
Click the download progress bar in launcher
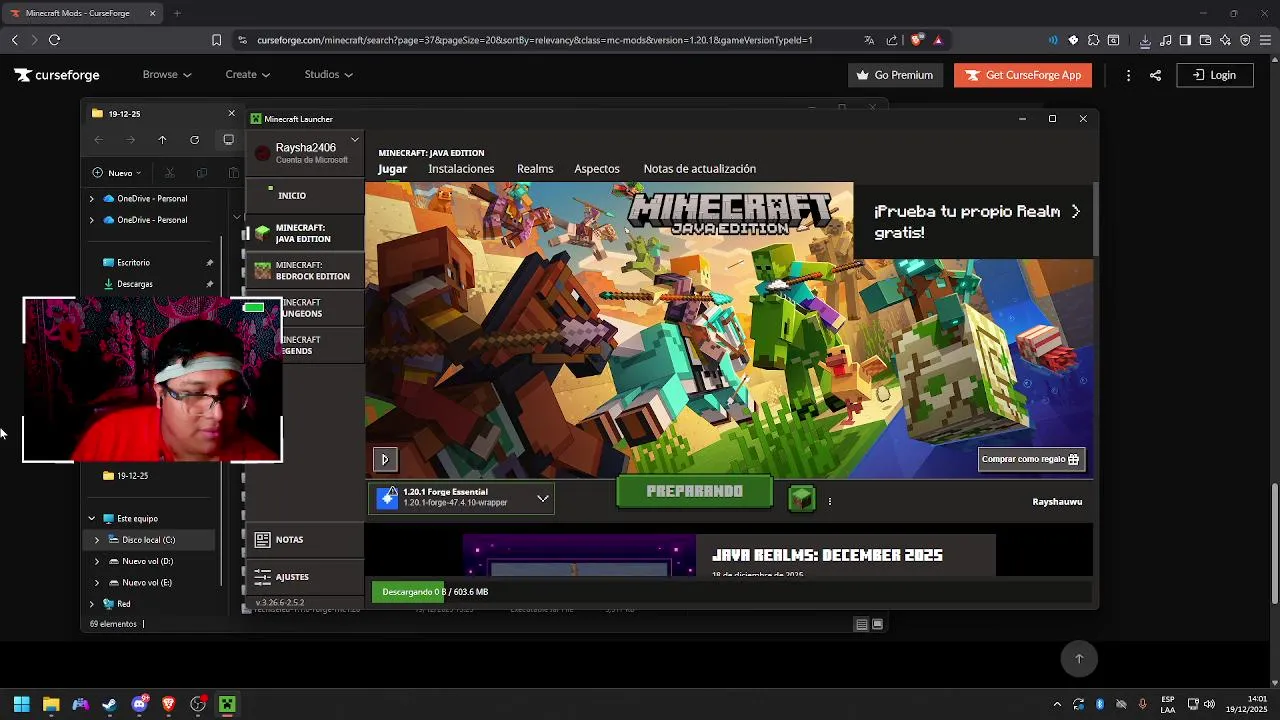731,592
